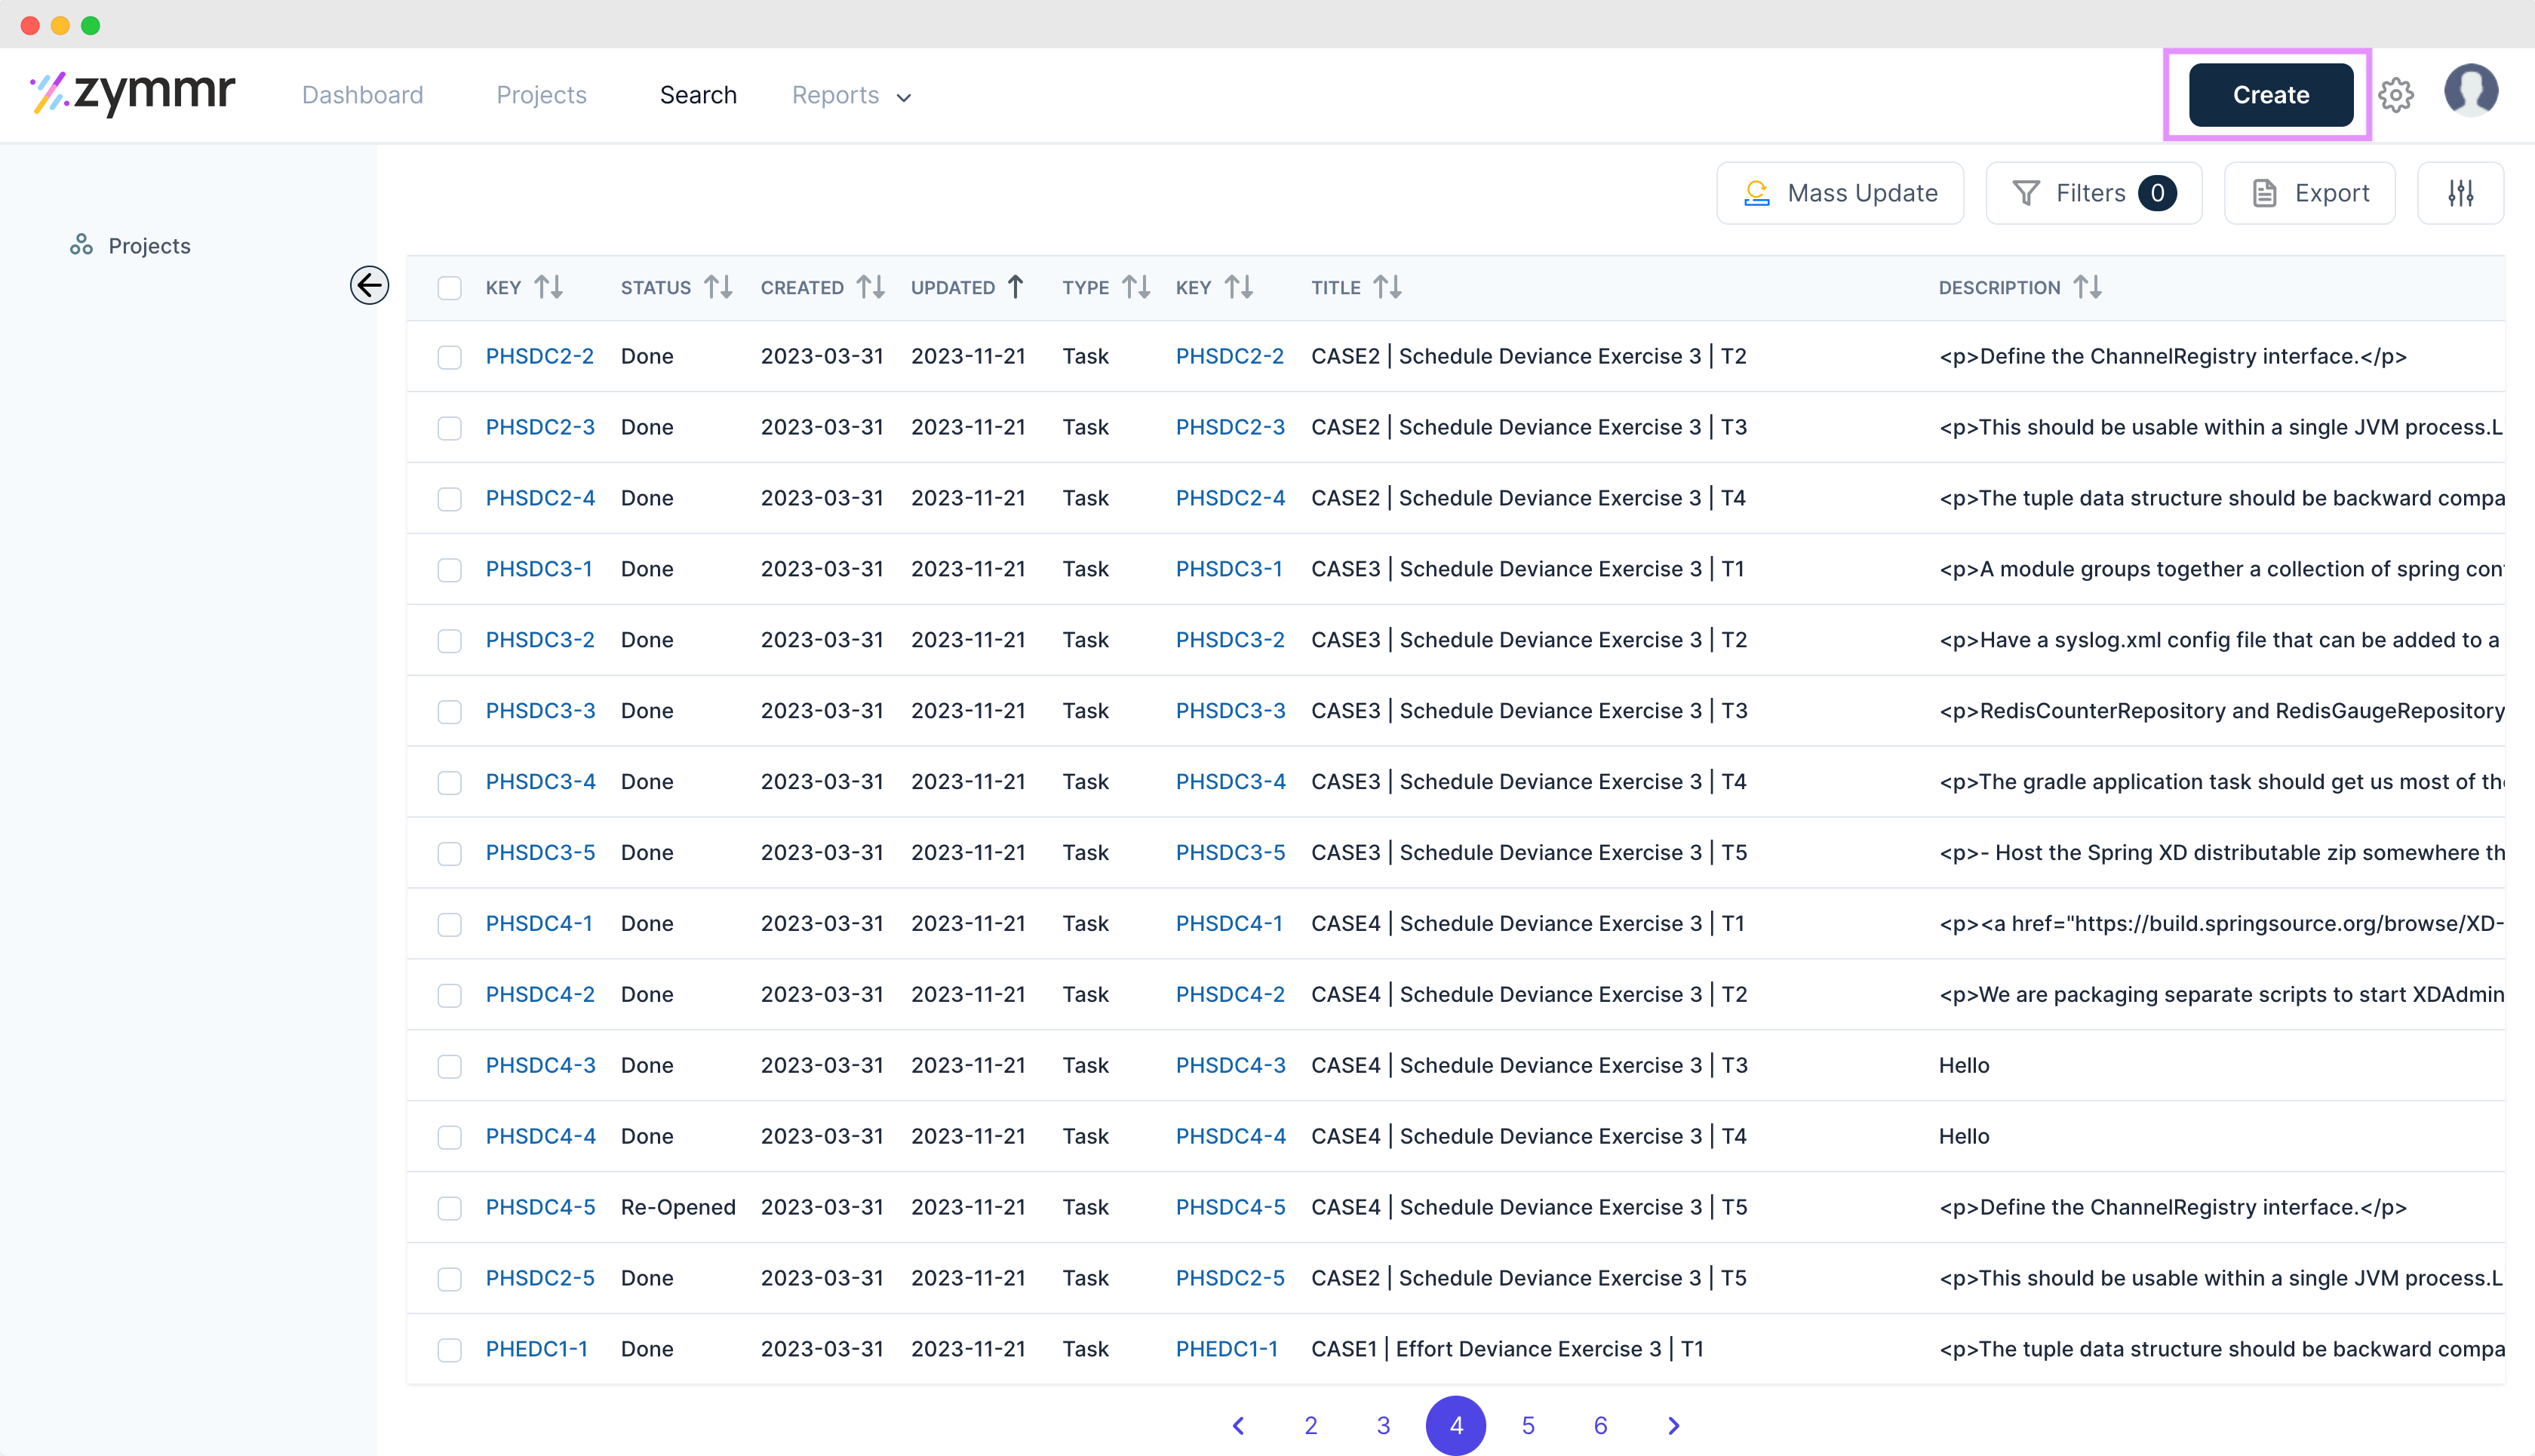The width and height of the screenshot is (2535, 1456).
Task: Sort by UPDATED column arrow
Action: 1015,287
